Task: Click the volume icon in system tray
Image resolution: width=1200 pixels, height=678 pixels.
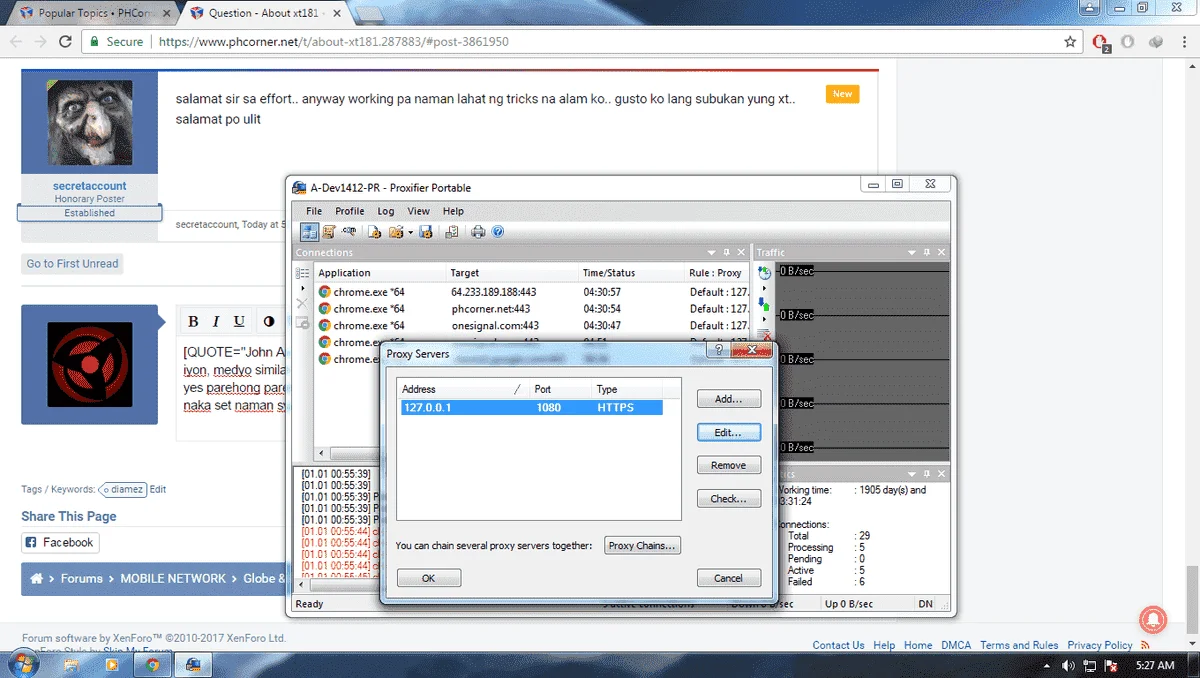Action: (x=1068, y=665)
